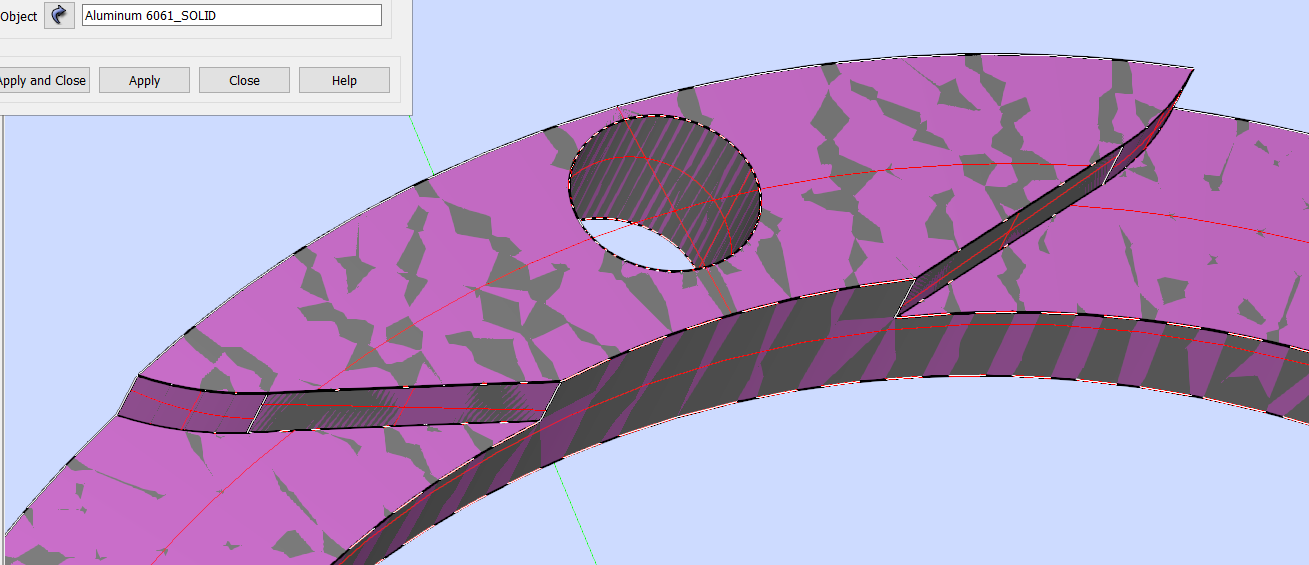The height and width of the screenshot is (565, 1309).
Task: Open Help from the dialog
Action: click(344, 81)
